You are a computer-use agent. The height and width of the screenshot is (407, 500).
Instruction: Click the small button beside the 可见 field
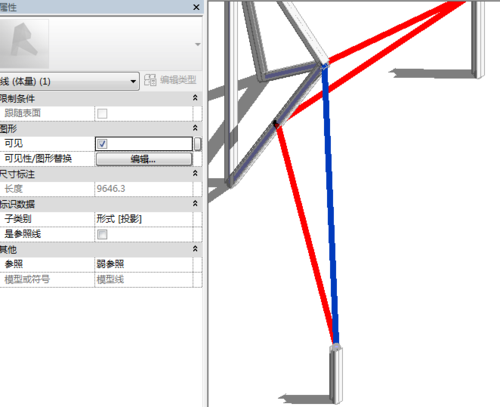tap(198, 144)
